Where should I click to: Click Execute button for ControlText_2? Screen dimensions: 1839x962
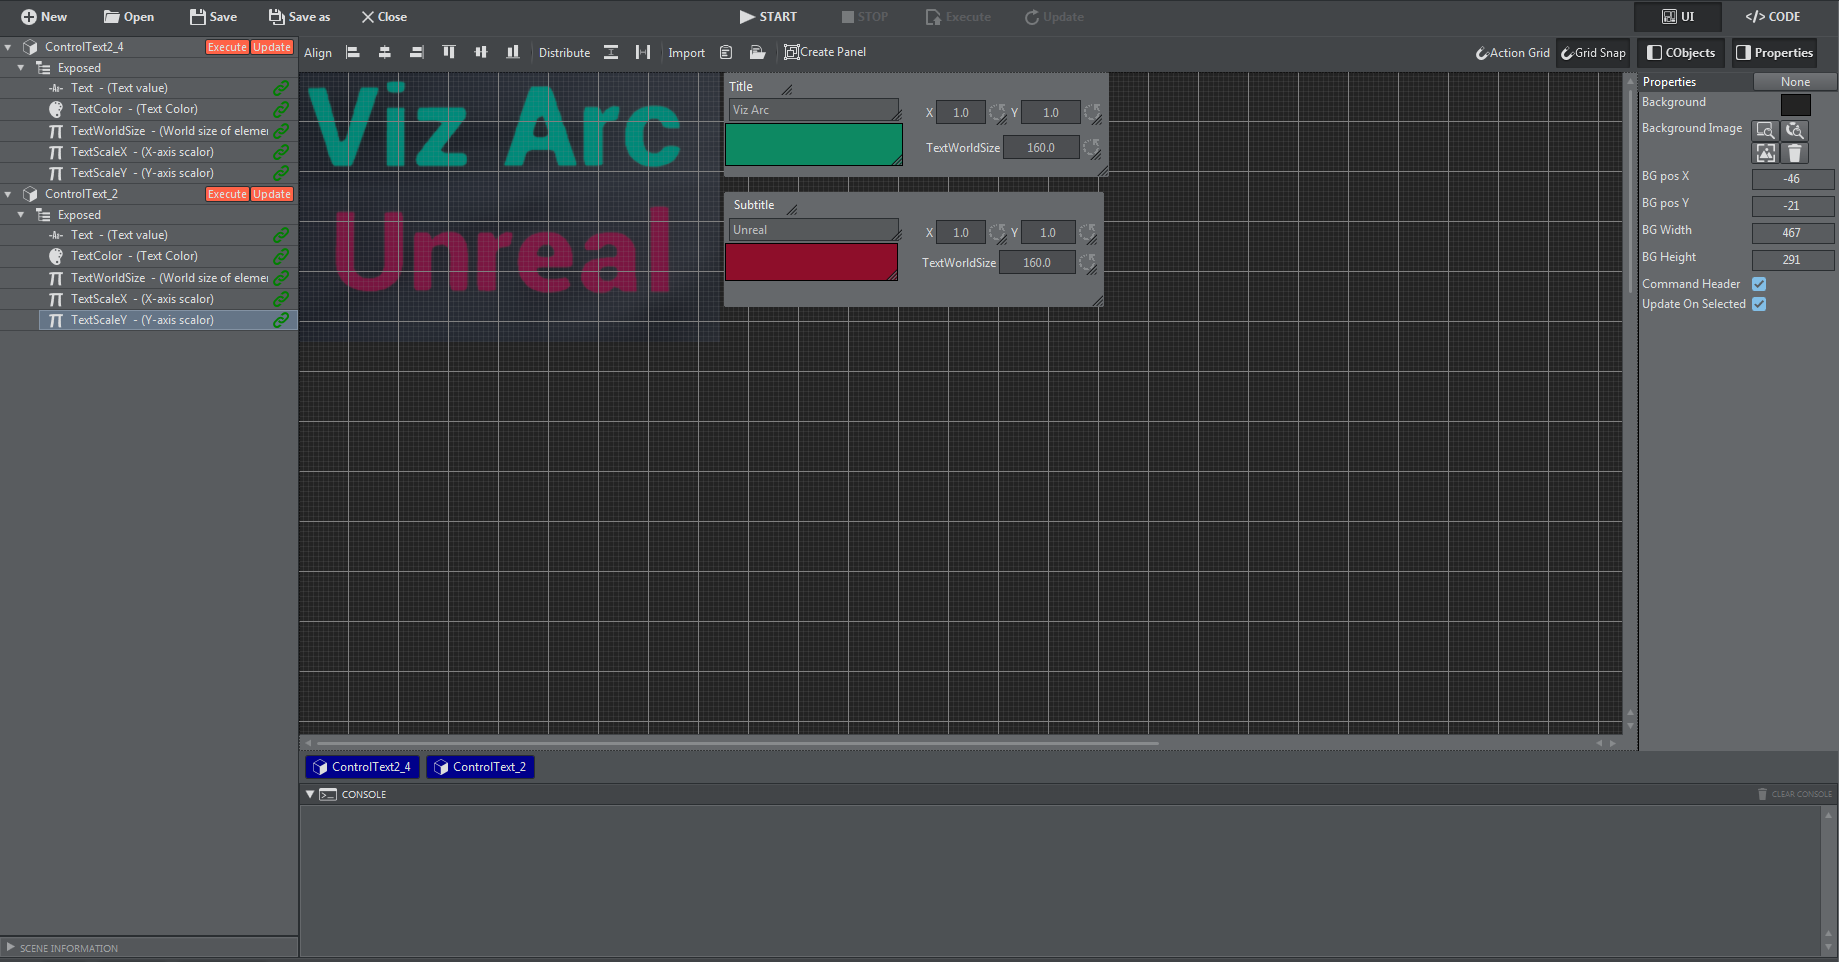(227, 194)
